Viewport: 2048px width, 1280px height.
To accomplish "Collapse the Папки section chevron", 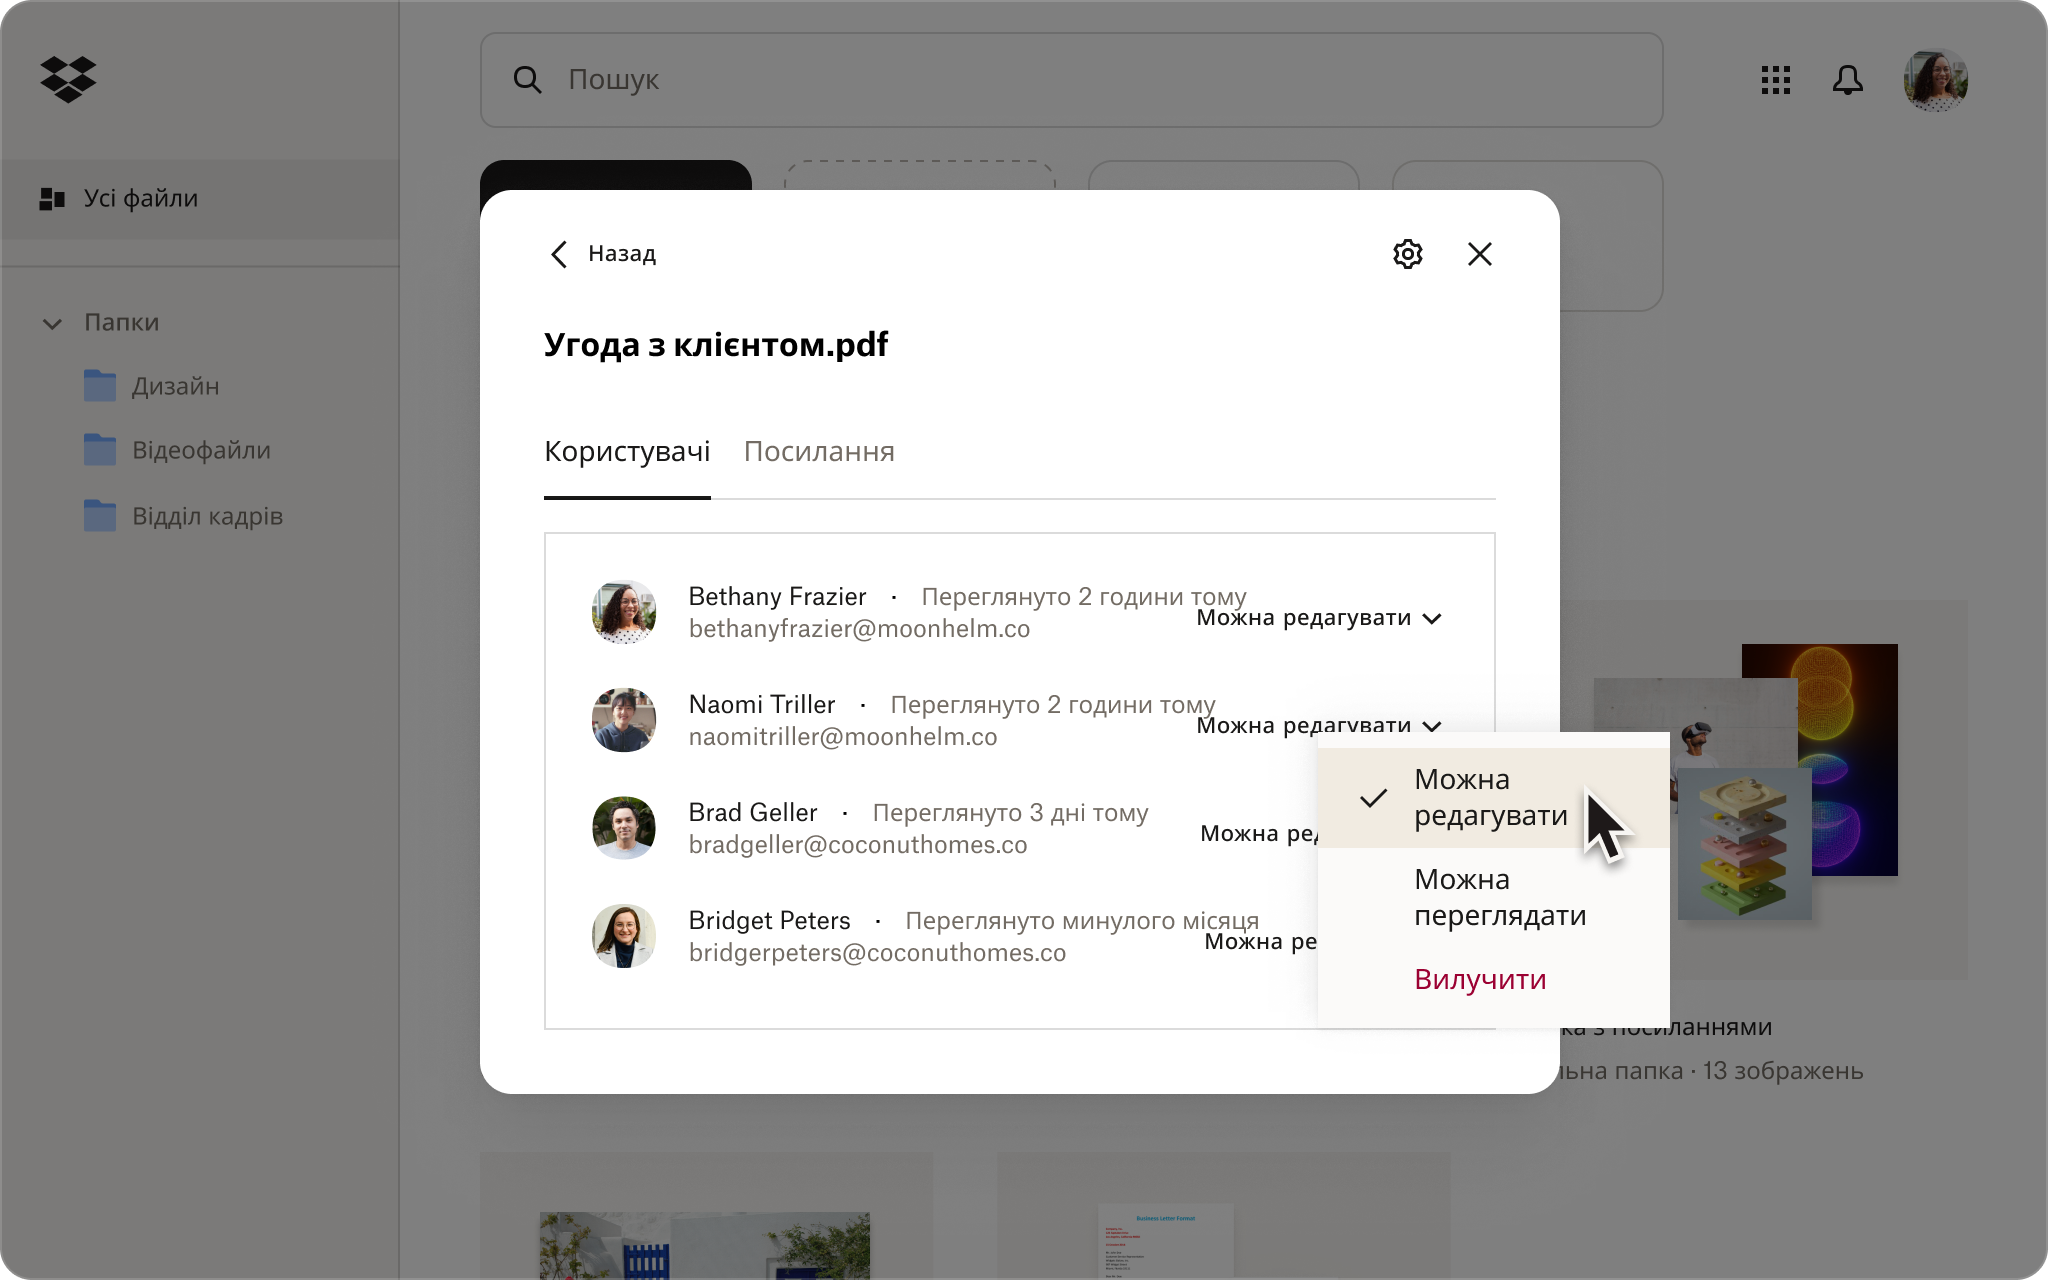I will pyautogui.click(x=52, y=322).
